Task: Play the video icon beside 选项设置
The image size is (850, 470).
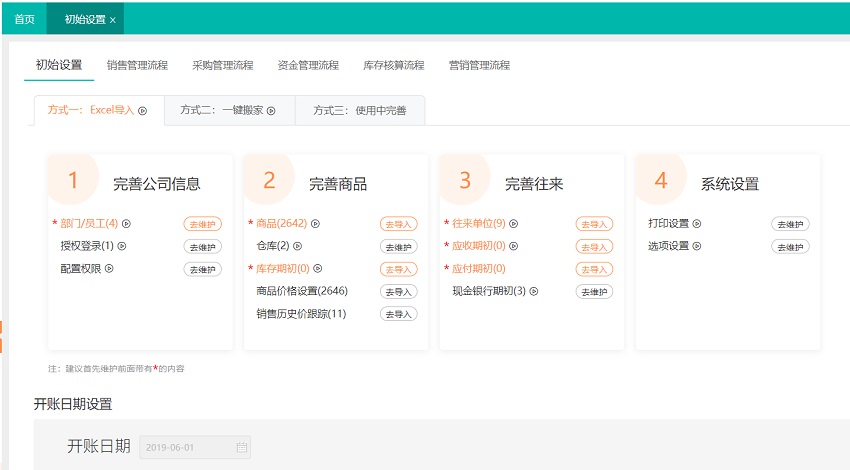Action: (x=697, y=246)
